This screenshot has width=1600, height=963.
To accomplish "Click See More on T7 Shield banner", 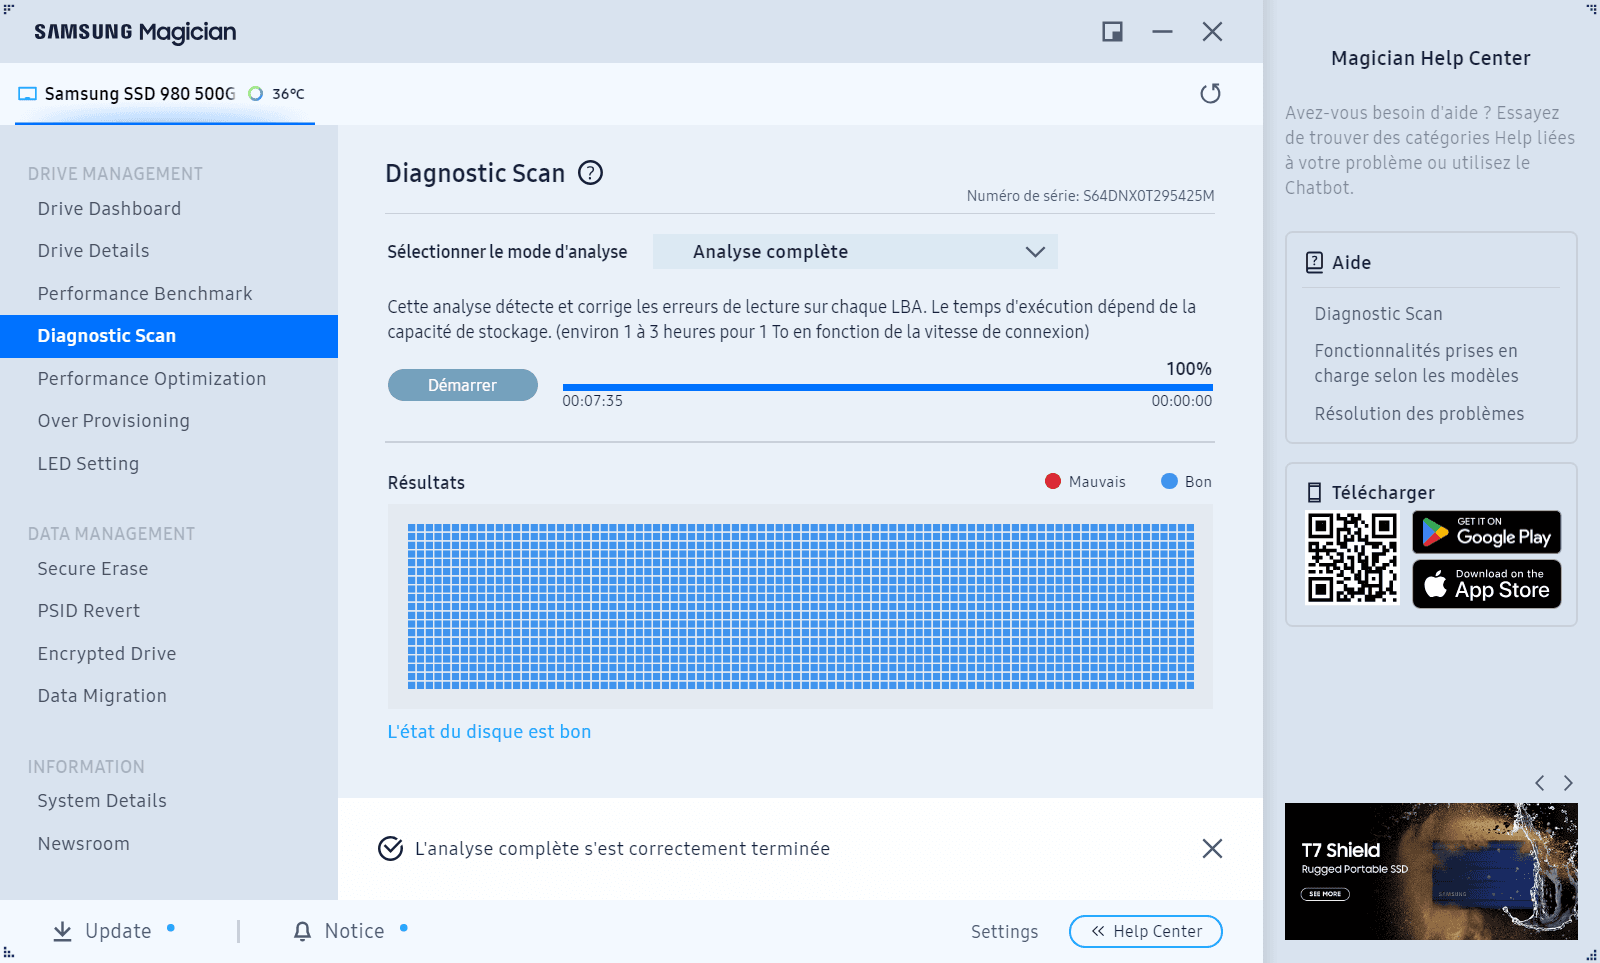I will (x=1325, y=894).
